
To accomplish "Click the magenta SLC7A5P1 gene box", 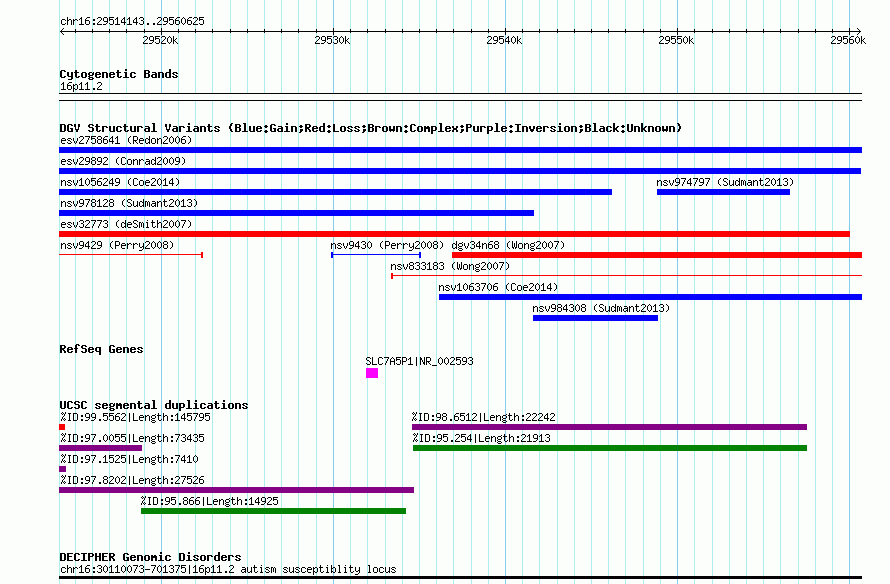I will [372, 373].
